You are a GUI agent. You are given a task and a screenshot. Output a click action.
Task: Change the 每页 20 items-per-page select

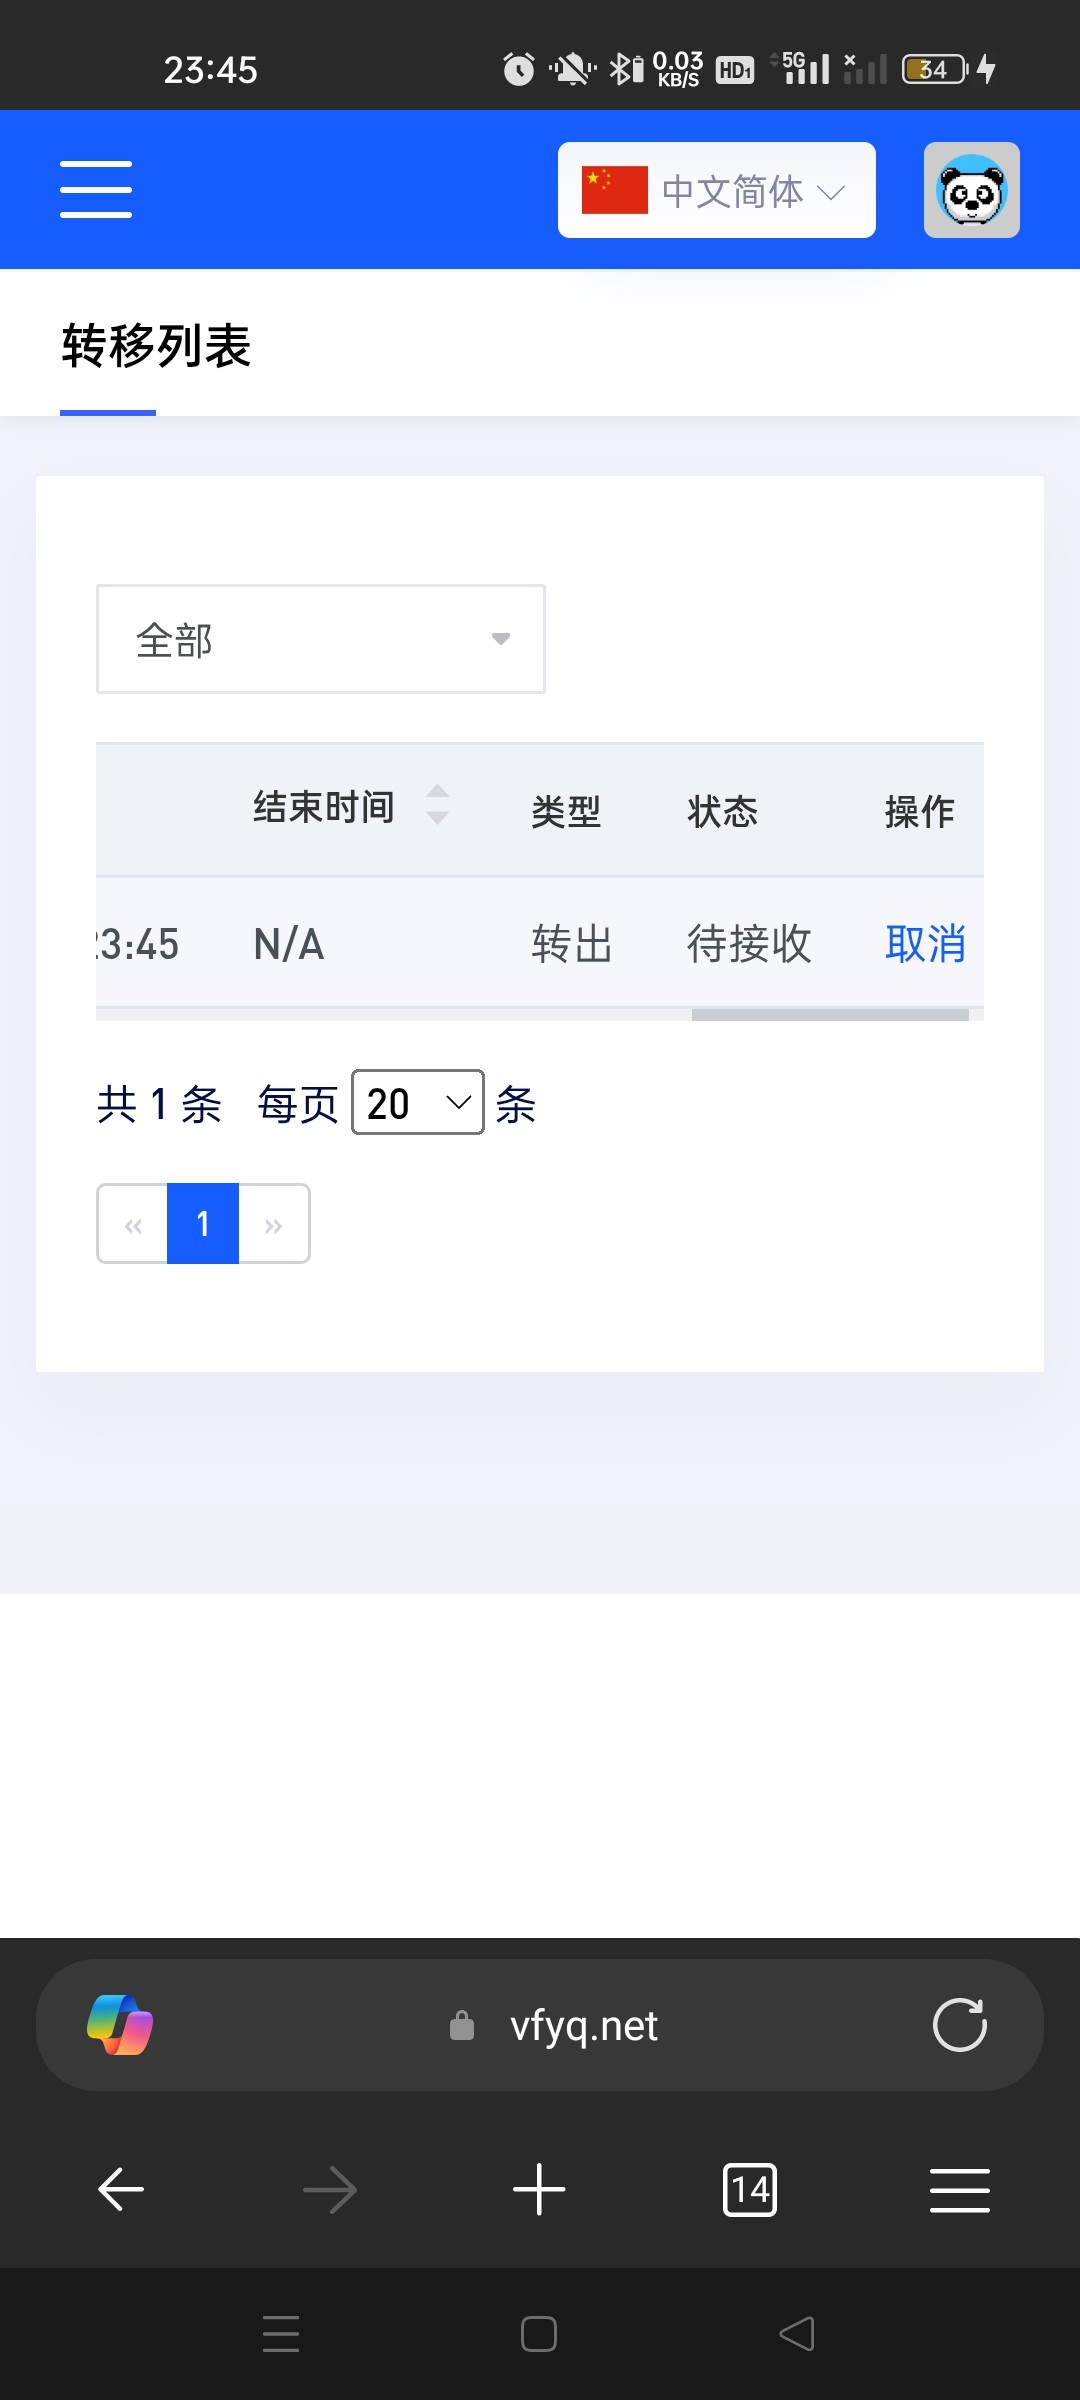pos(418,1102)
